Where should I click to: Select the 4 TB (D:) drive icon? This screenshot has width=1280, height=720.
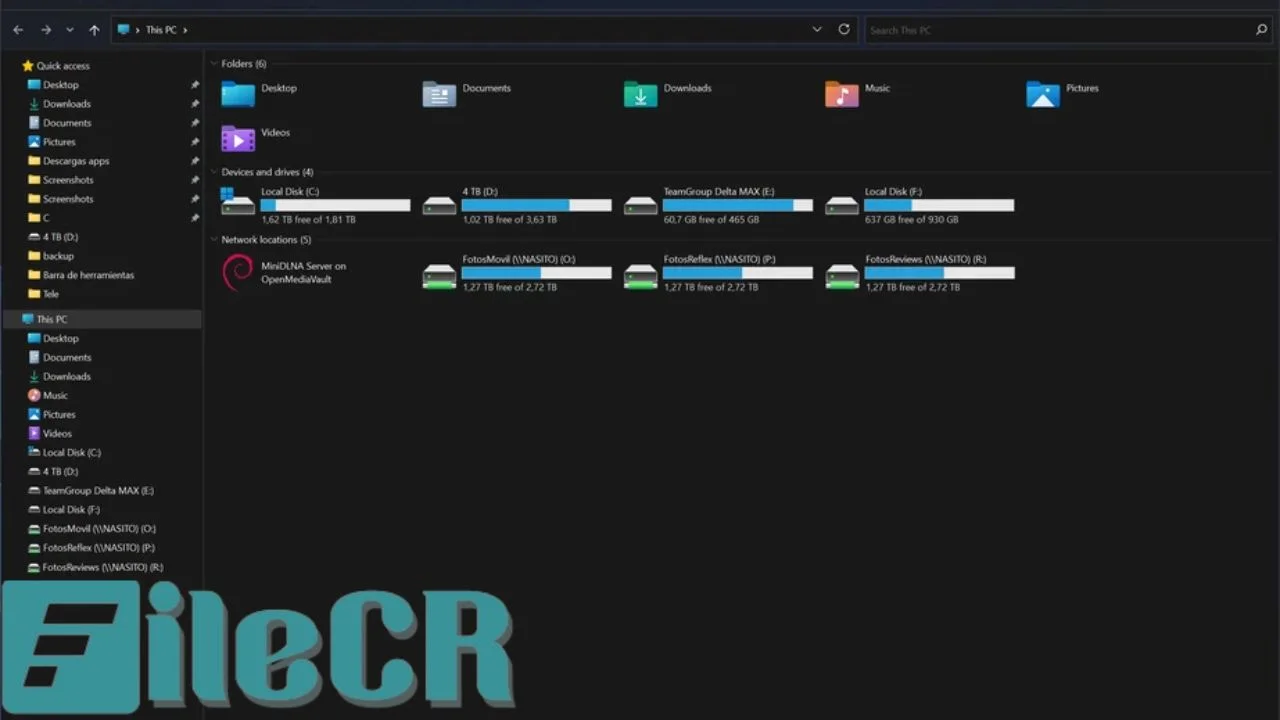(x=439, y=205)
